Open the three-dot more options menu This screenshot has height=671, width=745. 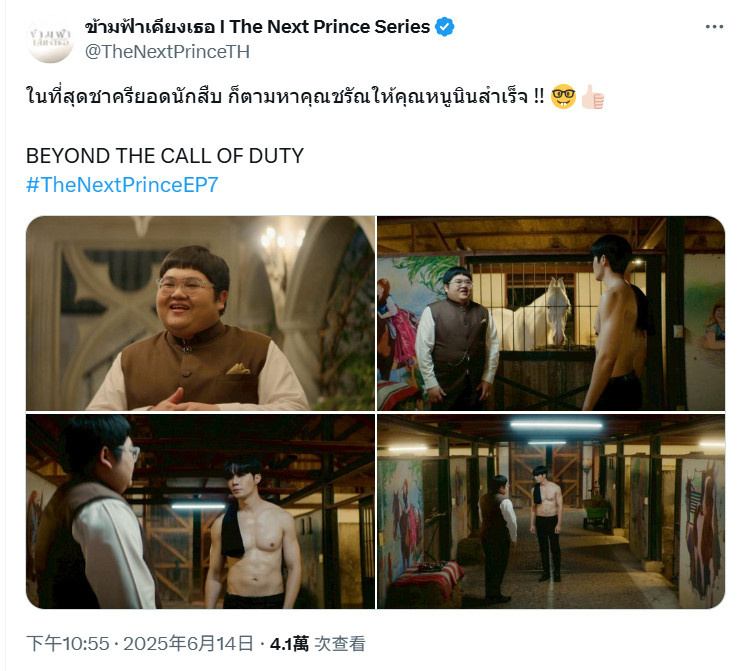[x=714, y=27]
